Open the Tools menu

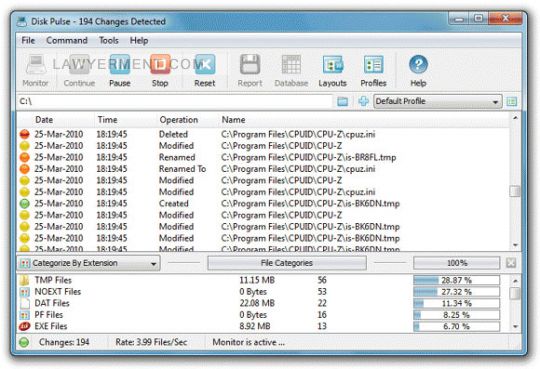109,41
